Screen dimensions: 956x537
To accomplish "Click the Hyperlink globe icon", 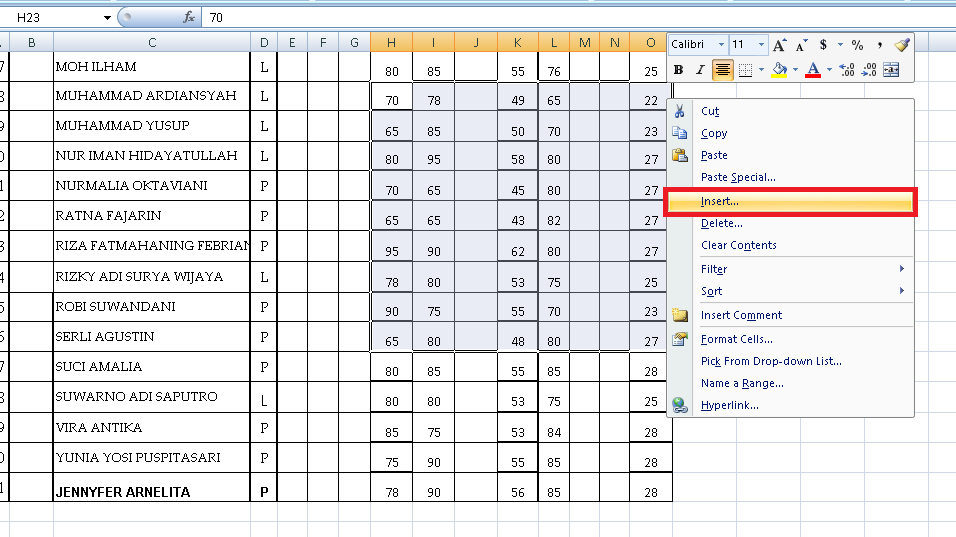I will (680, 405).
